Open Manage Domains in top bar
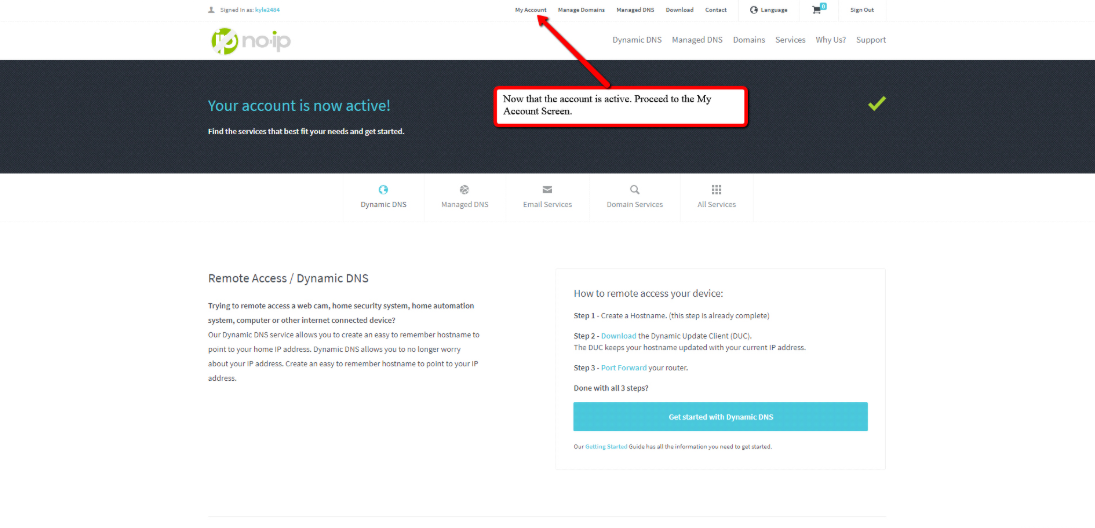1095x528 pixels. (x=581, y=10)
